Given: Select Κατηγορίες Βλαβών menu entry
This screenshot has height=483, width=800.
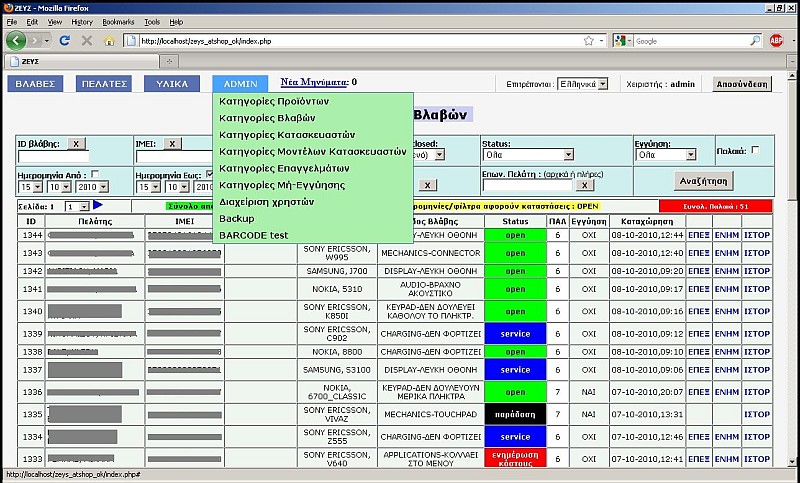Looking at the screenshot, I should [x=267, y=118].
